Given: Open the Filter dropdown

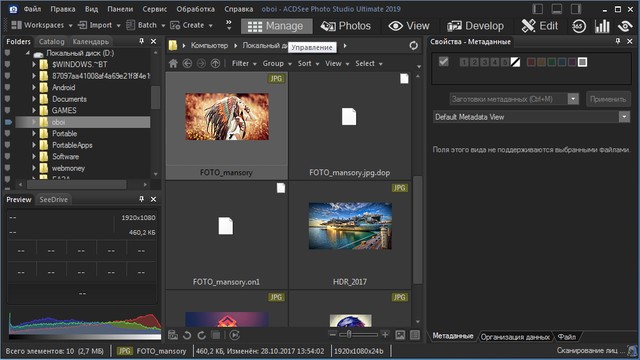Looking at the screenshot, I should tap(244, 64).
